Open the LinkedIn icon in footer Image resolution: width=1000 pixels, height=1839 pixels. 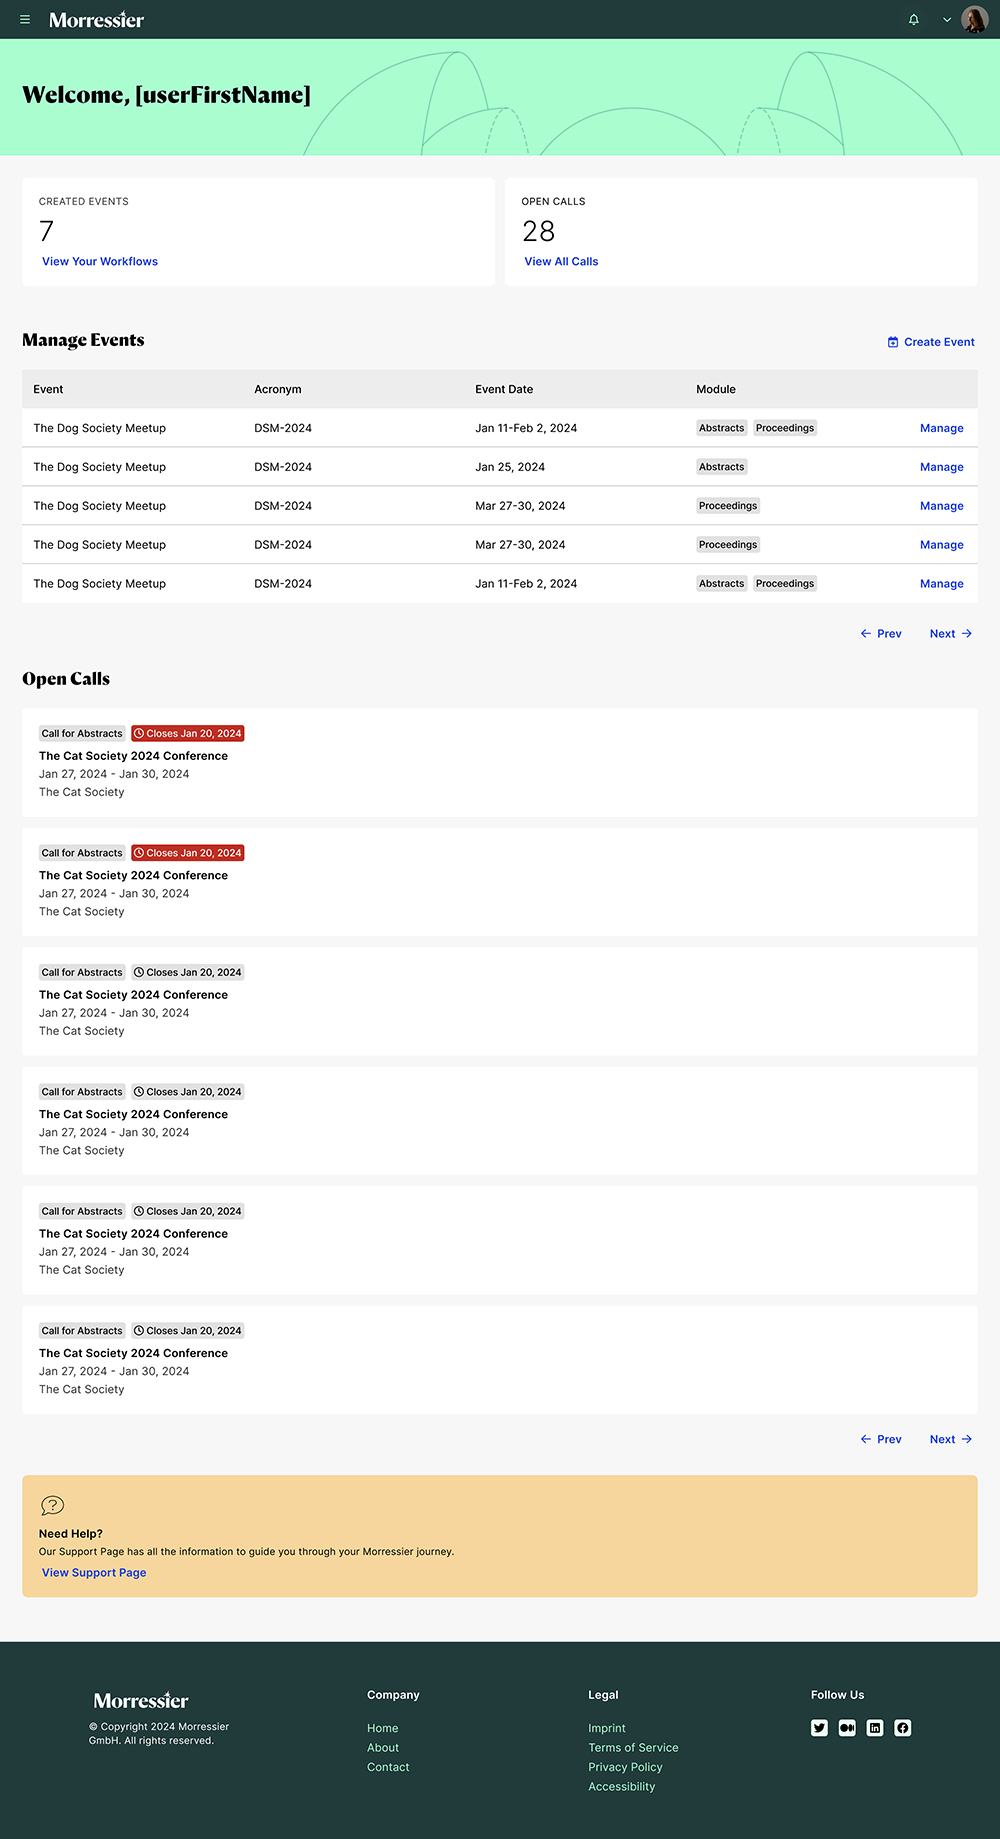pos(875,1728)
